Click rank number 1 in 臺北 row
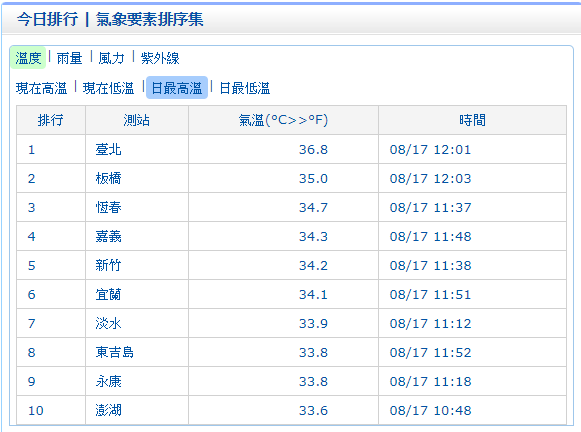This screenshot has height=432, width=581. [x=31, y=150]
